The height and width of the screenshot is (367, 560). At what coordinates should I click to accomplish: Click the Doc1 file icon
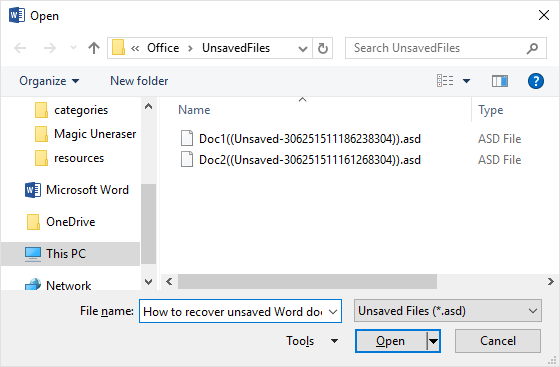pos(187,139)
